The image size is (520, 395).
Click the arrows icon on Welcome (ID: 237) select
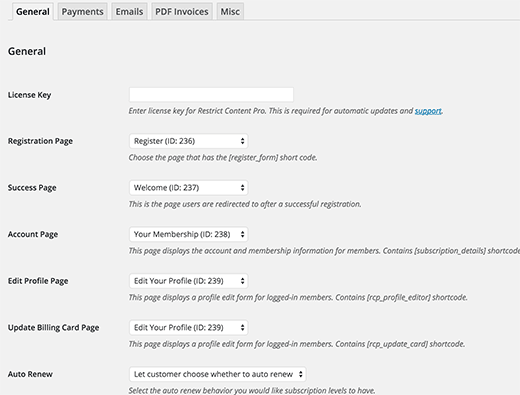point(242,188)
